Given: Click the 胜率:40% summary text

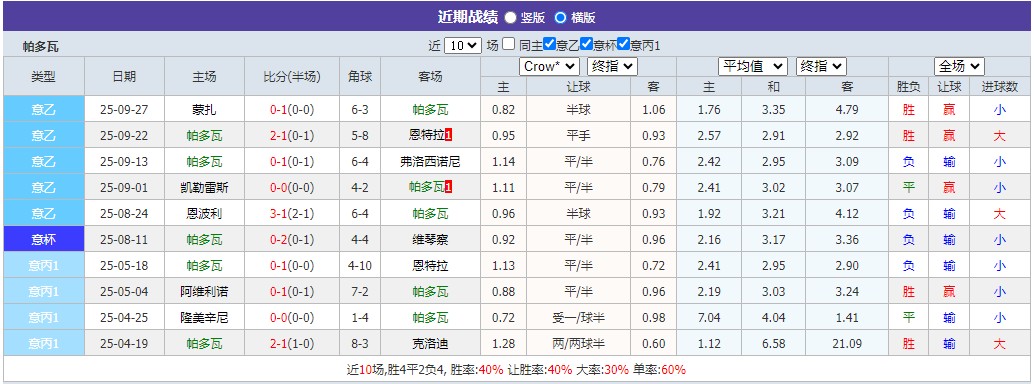Looking at the screenshot, I should coord(478,369).
